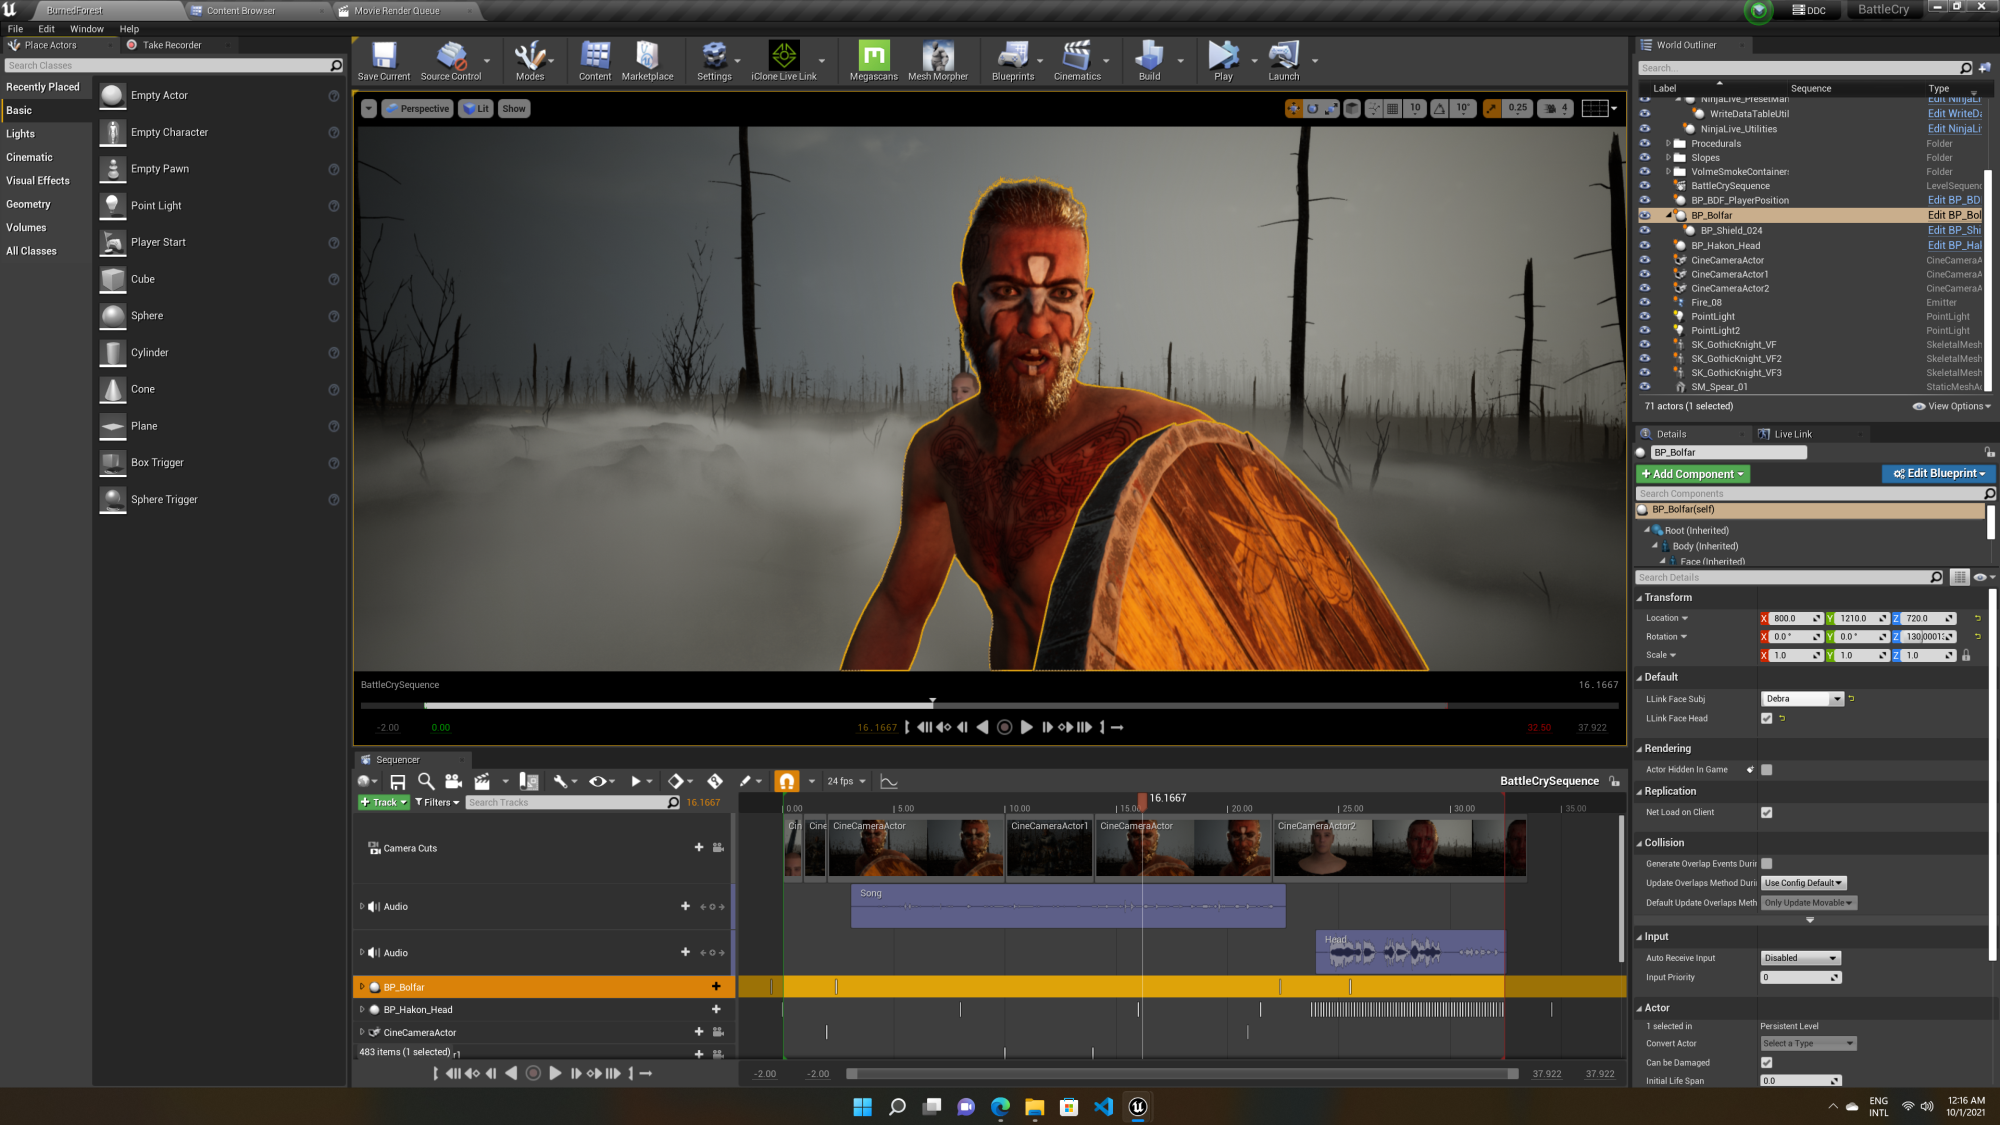Click the viewport Perspective button

point(417,108)
